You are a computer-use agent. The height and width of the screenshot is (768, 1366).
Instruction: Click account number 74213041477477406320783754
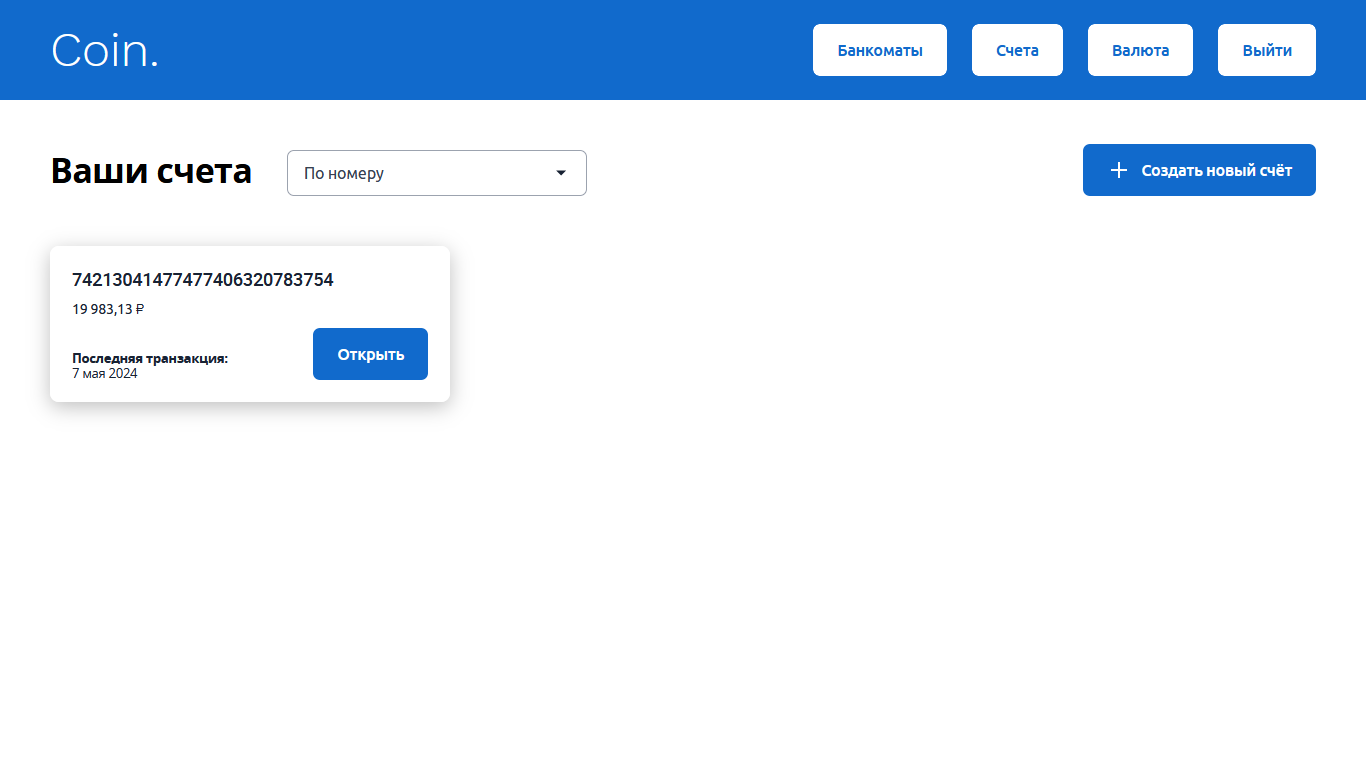(203, 280)
